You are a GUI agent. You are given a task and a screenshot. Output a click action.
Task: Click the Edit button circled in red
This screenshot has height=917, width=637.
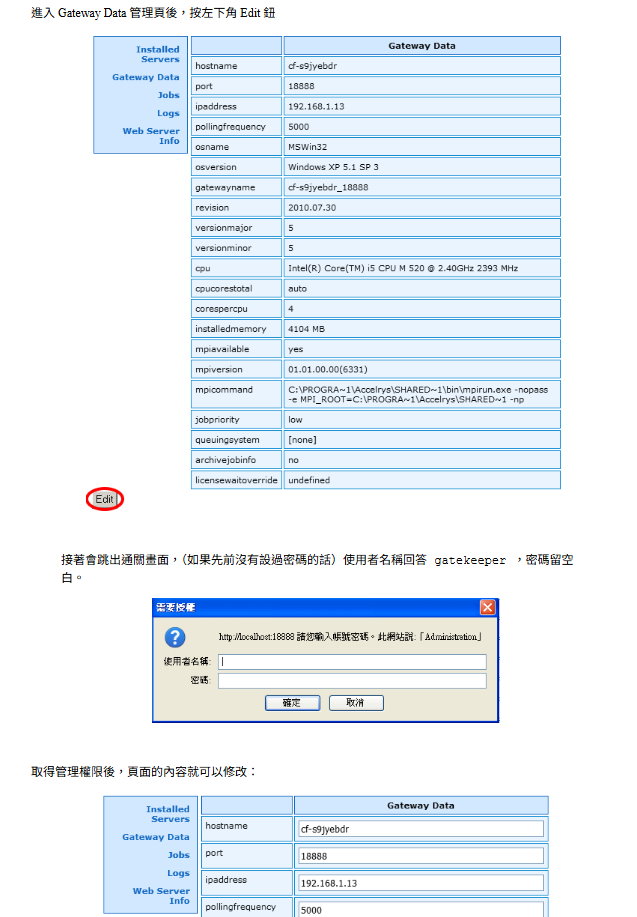point(105,499)
